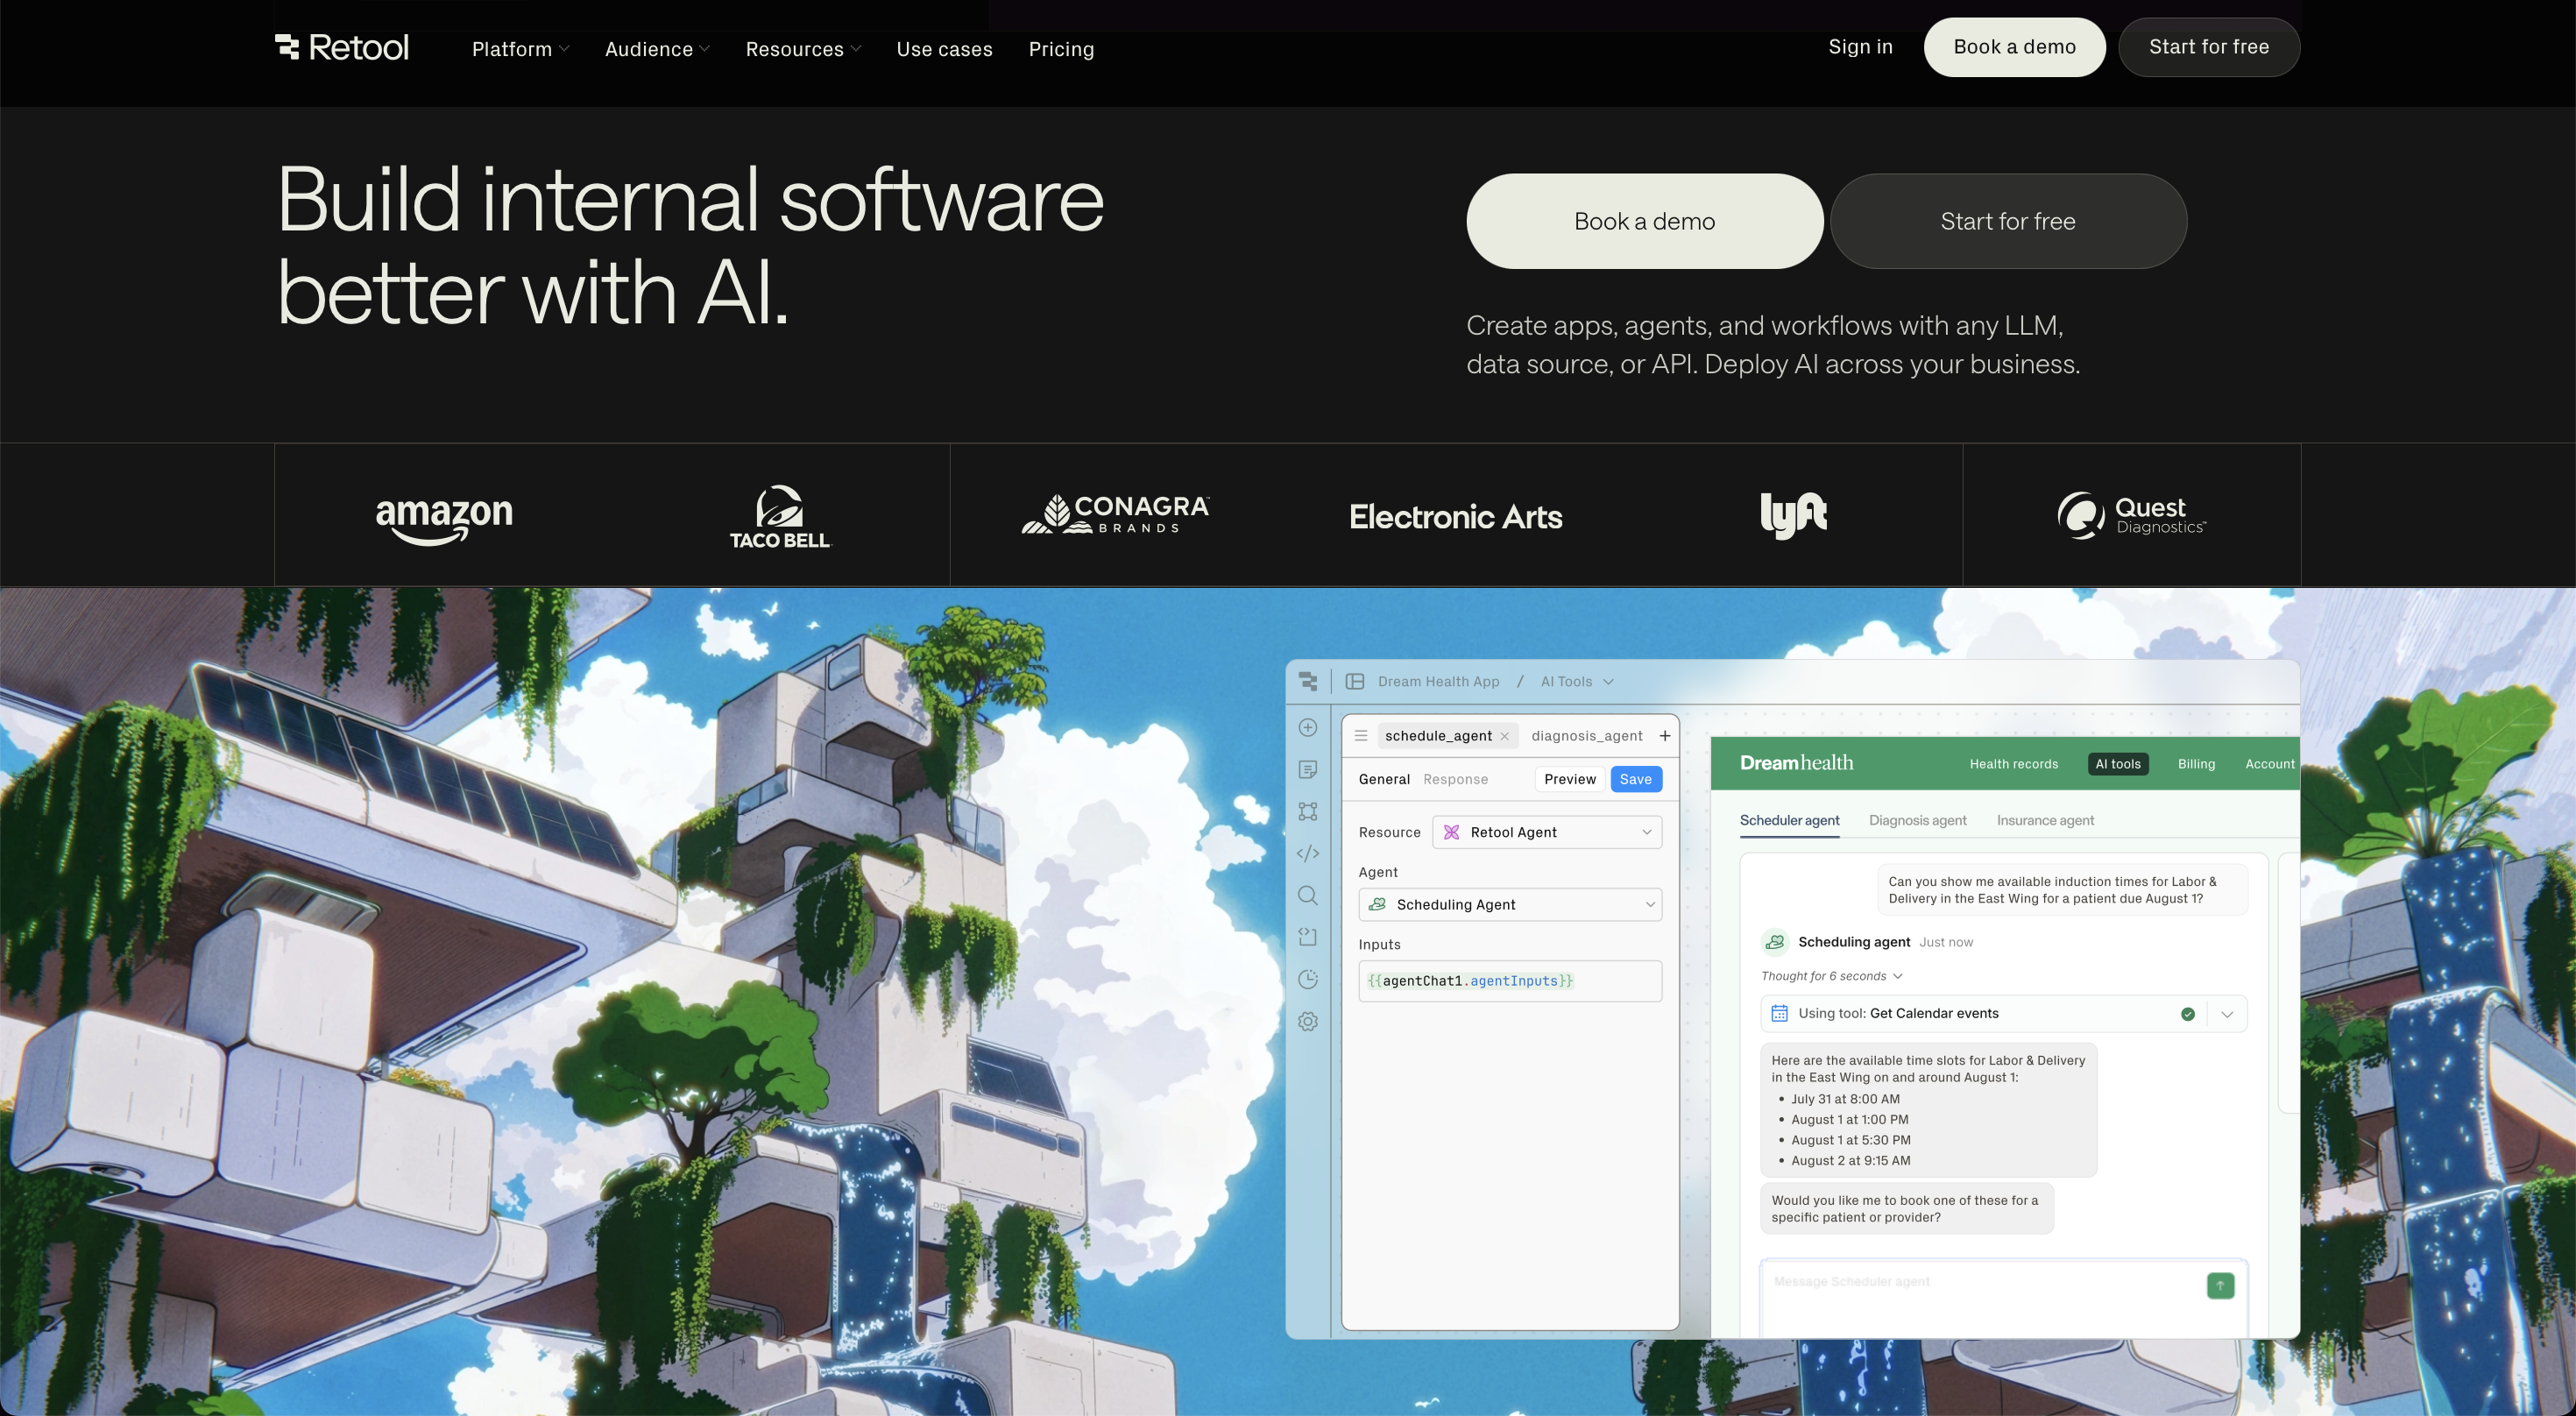Expand the Resources menu
The height and width of the screenshot is (1416, 2576).
pos(803,49)
